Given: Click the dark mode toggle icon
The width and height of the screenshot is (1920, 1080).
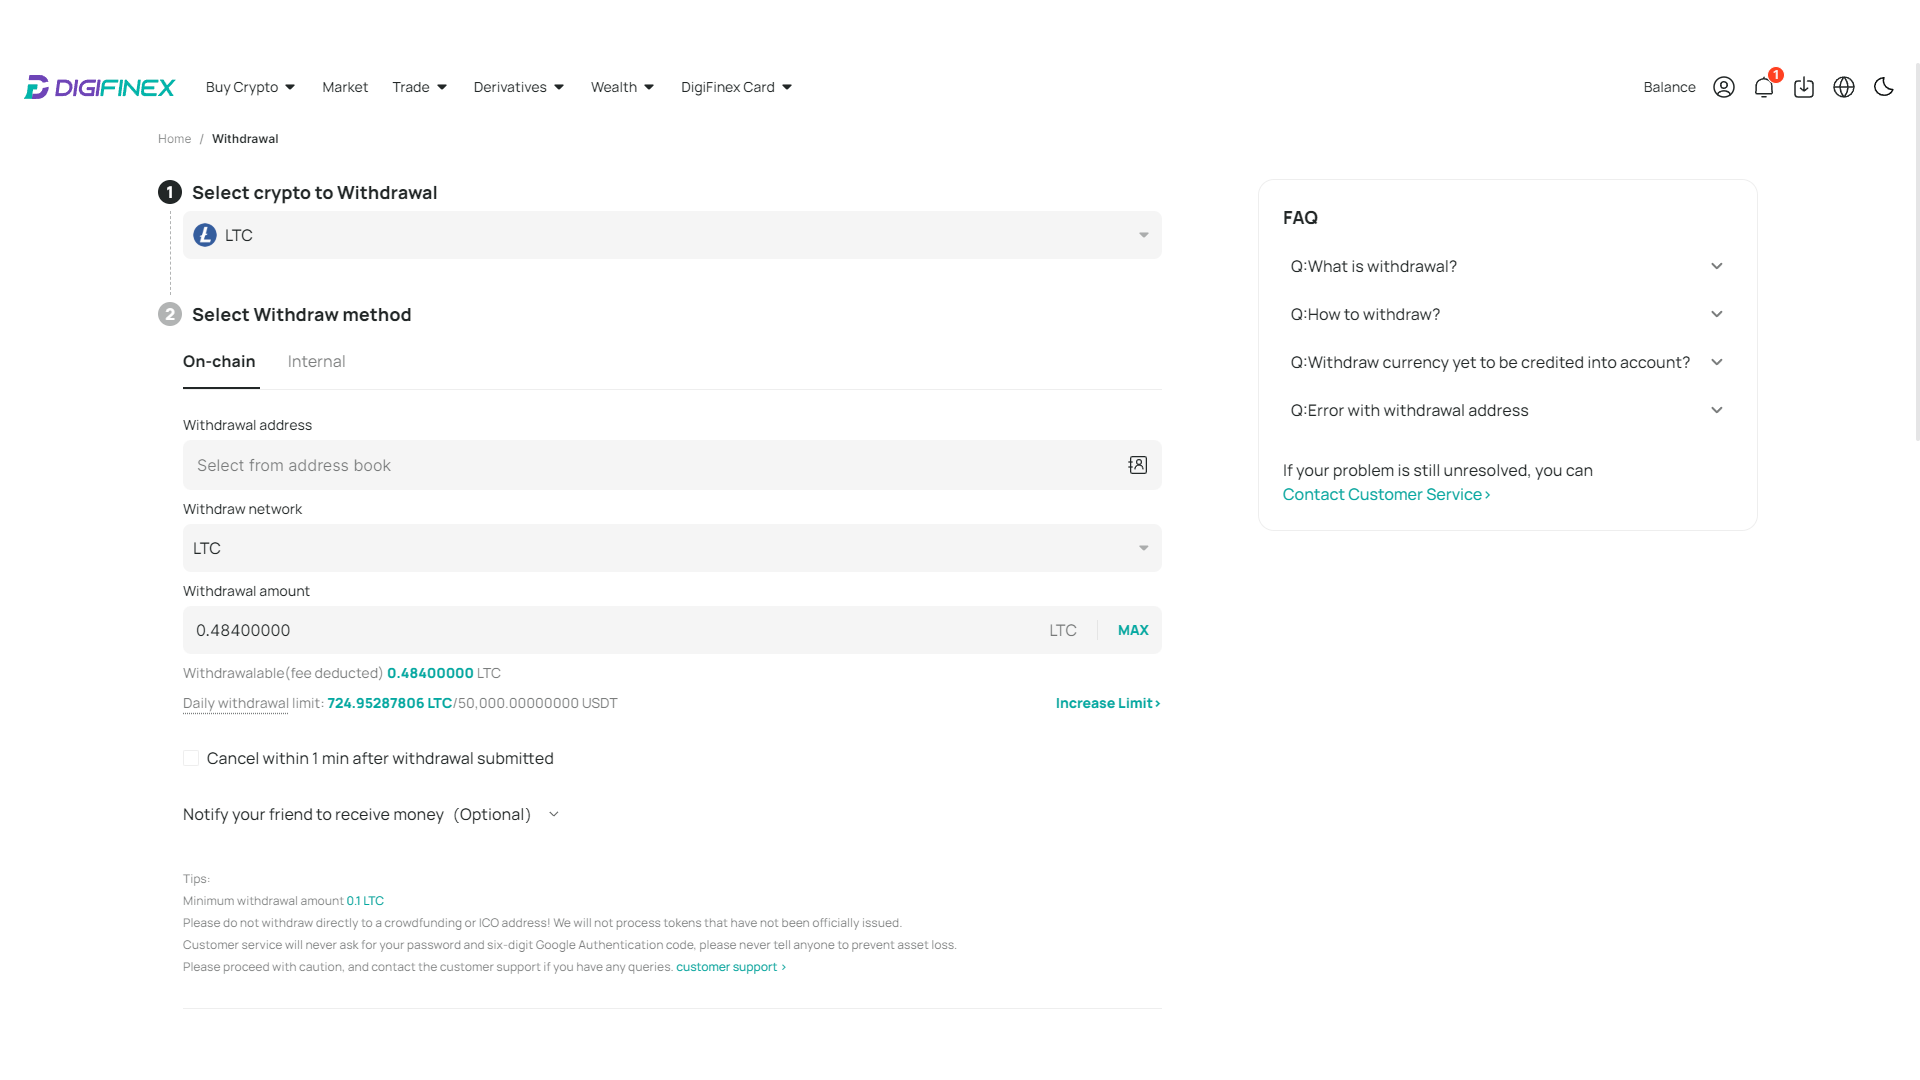Looking at the screenshot, I should point(1884,87).
